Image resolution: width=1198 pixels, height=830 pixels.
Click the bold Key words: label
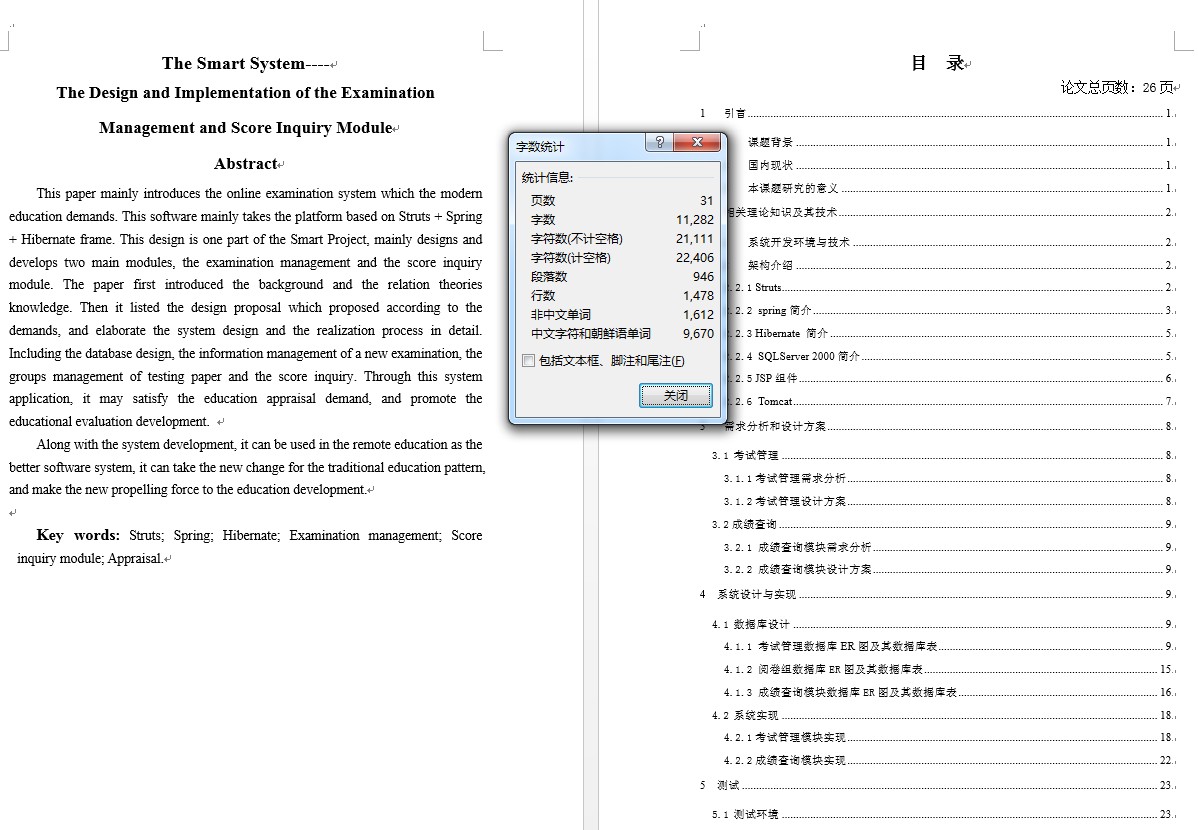78,535
